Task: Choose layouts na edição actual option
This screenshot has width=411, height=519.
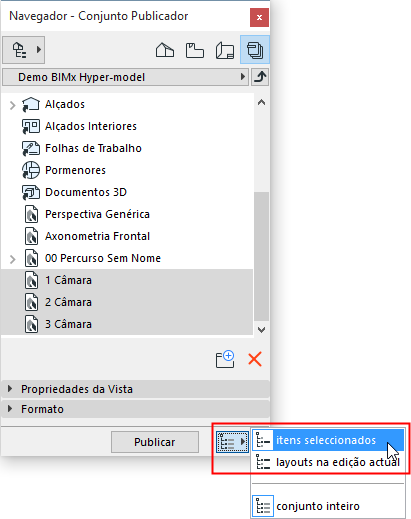Action: click(328, 462)
